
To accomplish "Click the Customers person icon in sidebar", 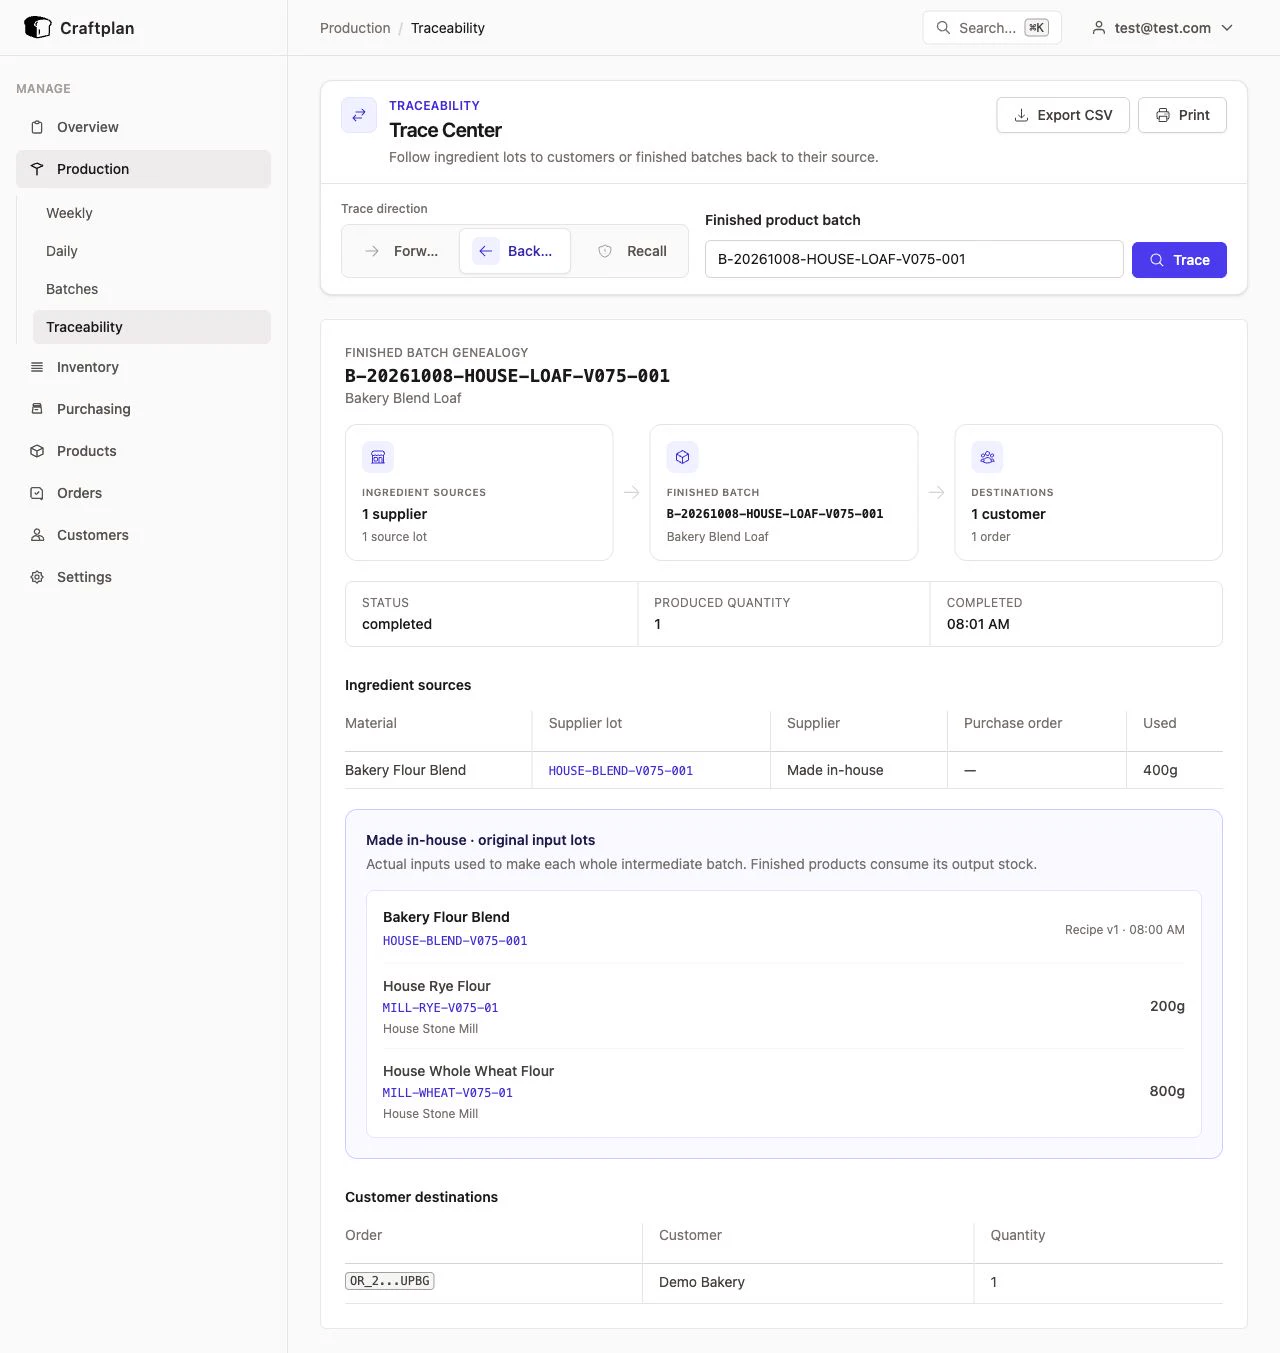I will (37, 535).
